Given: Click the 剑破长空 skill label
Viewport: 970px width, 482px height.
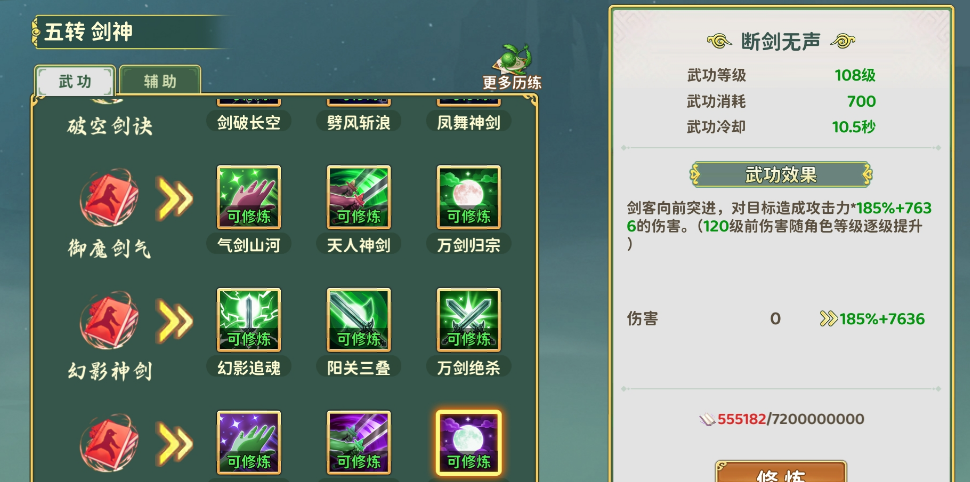Looking at the screenshot, I should pos(249,122).
